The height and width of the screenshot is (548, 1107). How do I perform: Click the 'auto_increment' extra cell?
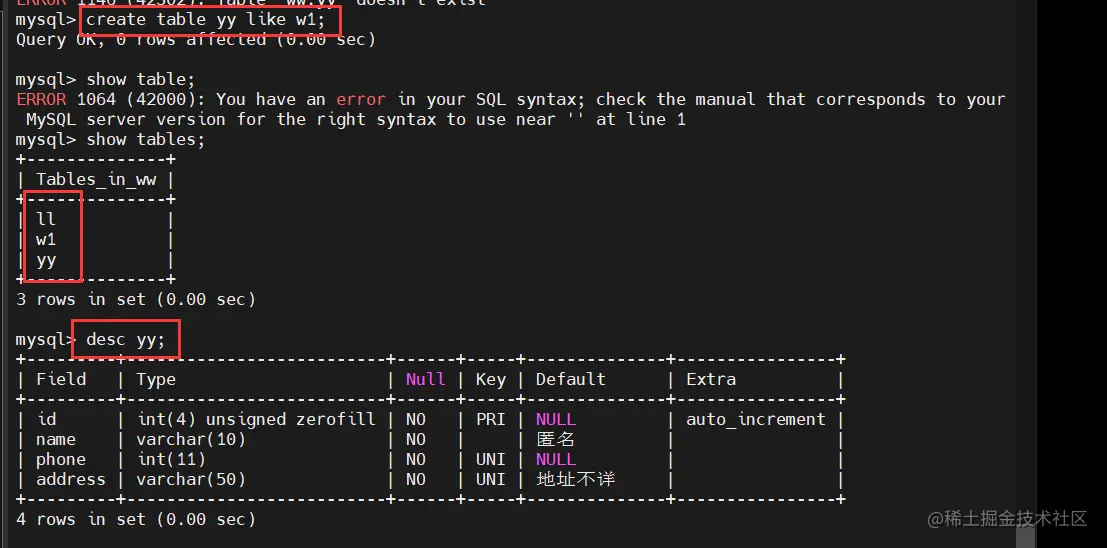pos(756,419)
